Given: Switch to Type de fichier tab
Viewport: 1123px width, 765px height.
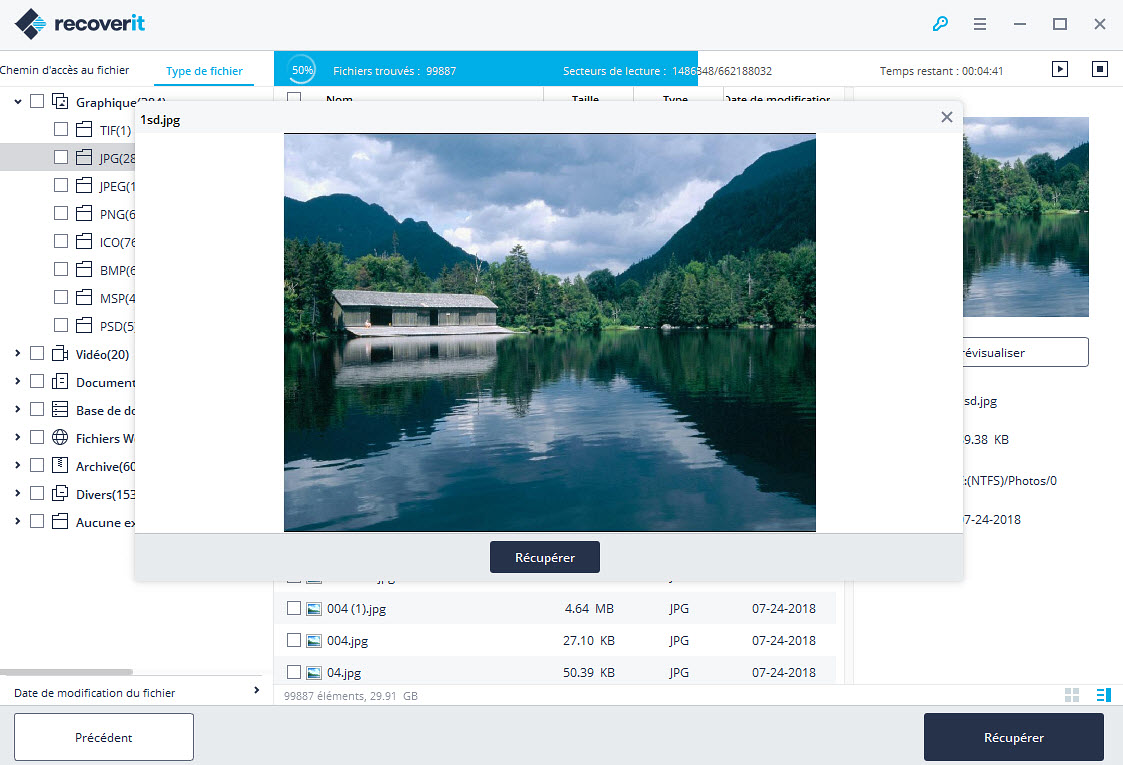Looking at the screenshot, I should click(x=204, y=71).
